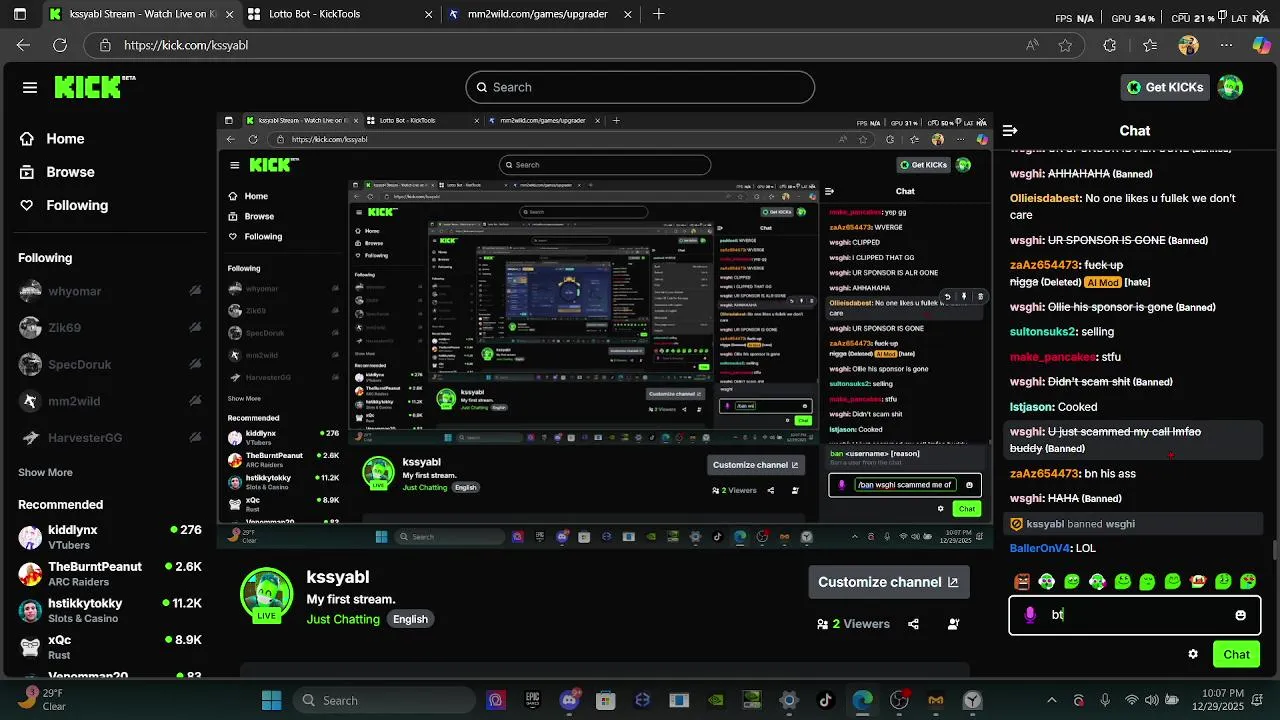Open followed channel whyomar
Screen dimensions: 1280x720
pyautogui.click(x=110, y=291)
